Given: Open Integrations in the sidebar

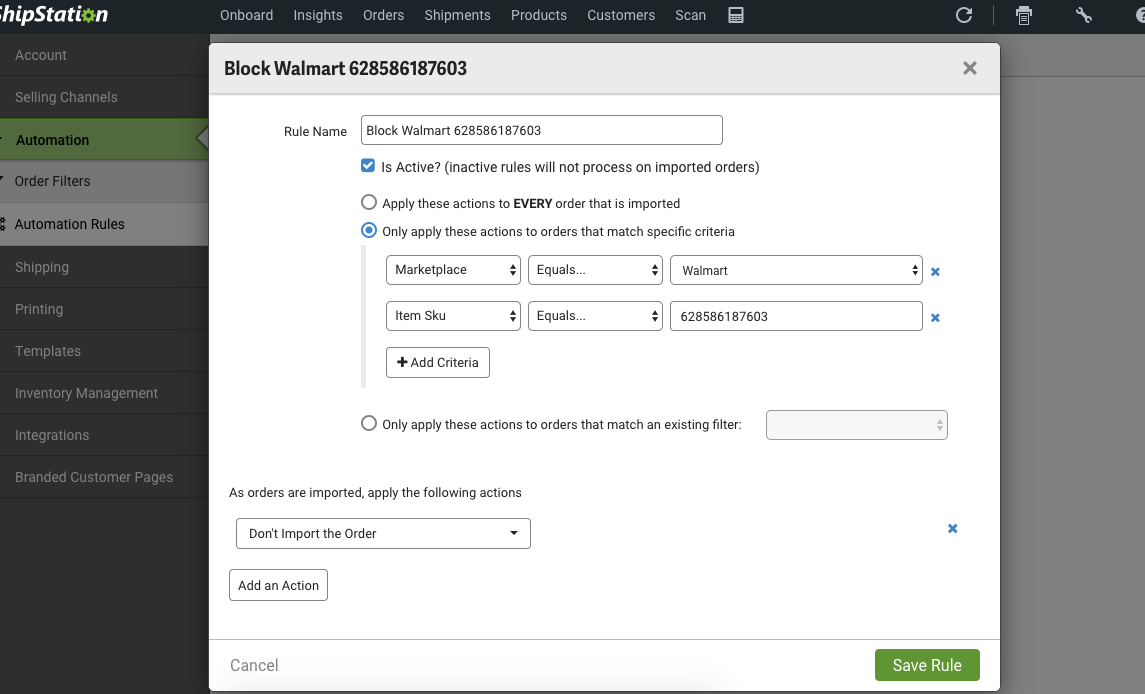Looking at the screenshot, I should pos(104,435).
